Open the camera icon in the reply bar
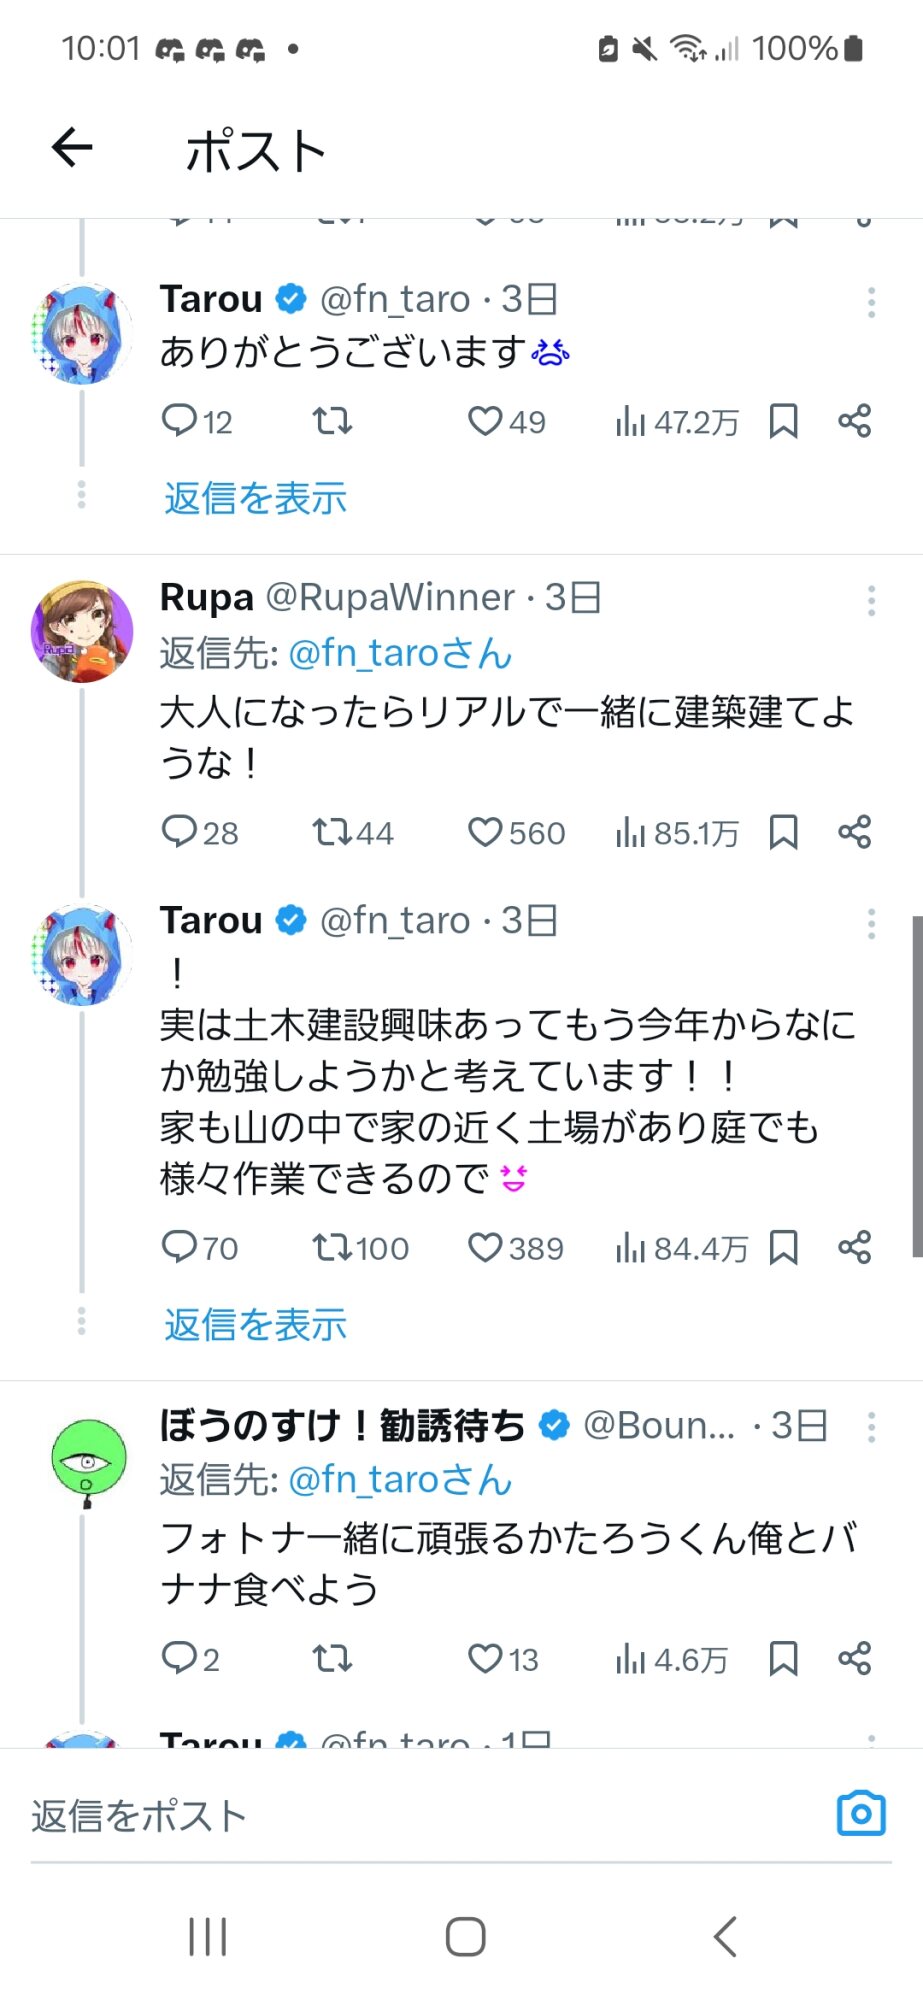Viewport: 923px width, 2000px height. click(860, 1813)
